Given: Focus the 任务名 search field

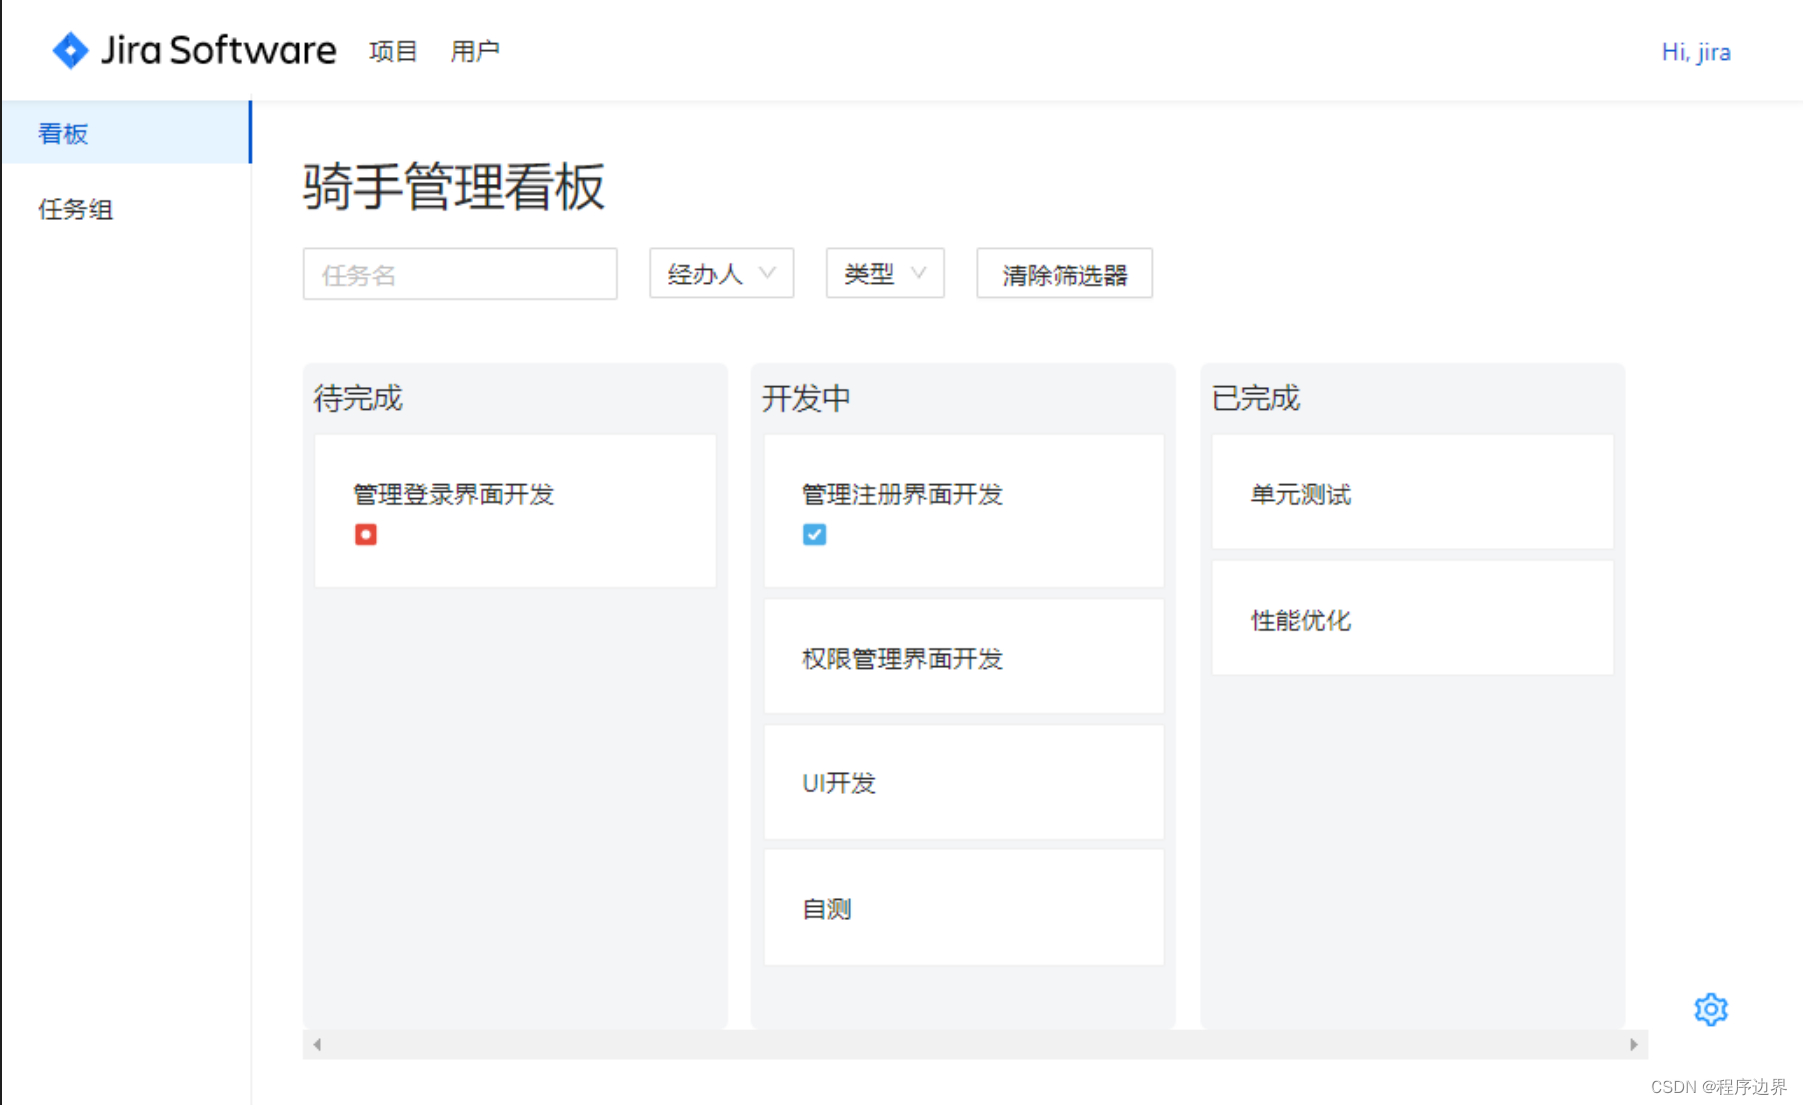Looking at the screenshot, I should [x=460, y=274].
